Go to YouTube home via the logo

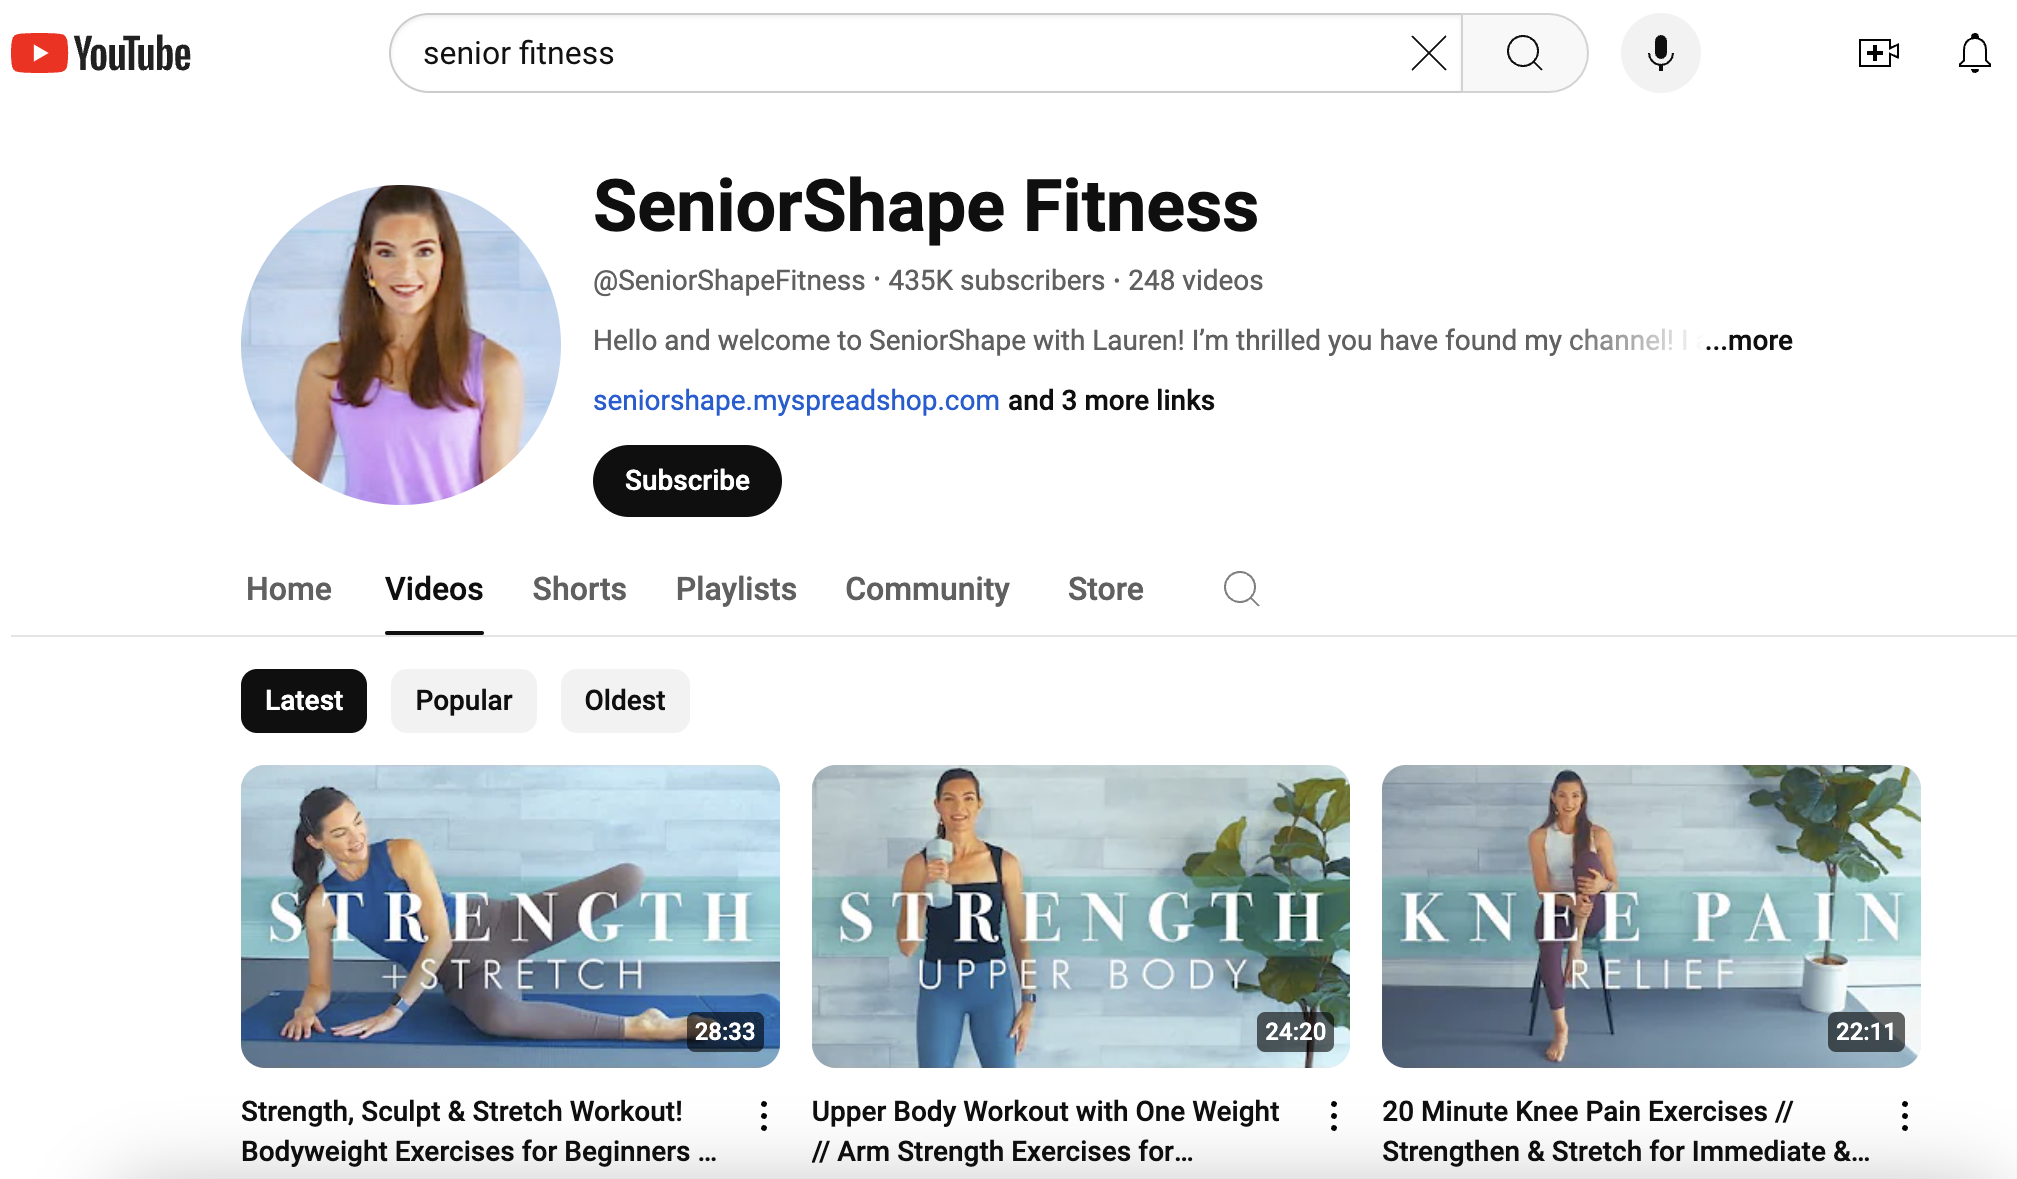(x=100, y=53)
